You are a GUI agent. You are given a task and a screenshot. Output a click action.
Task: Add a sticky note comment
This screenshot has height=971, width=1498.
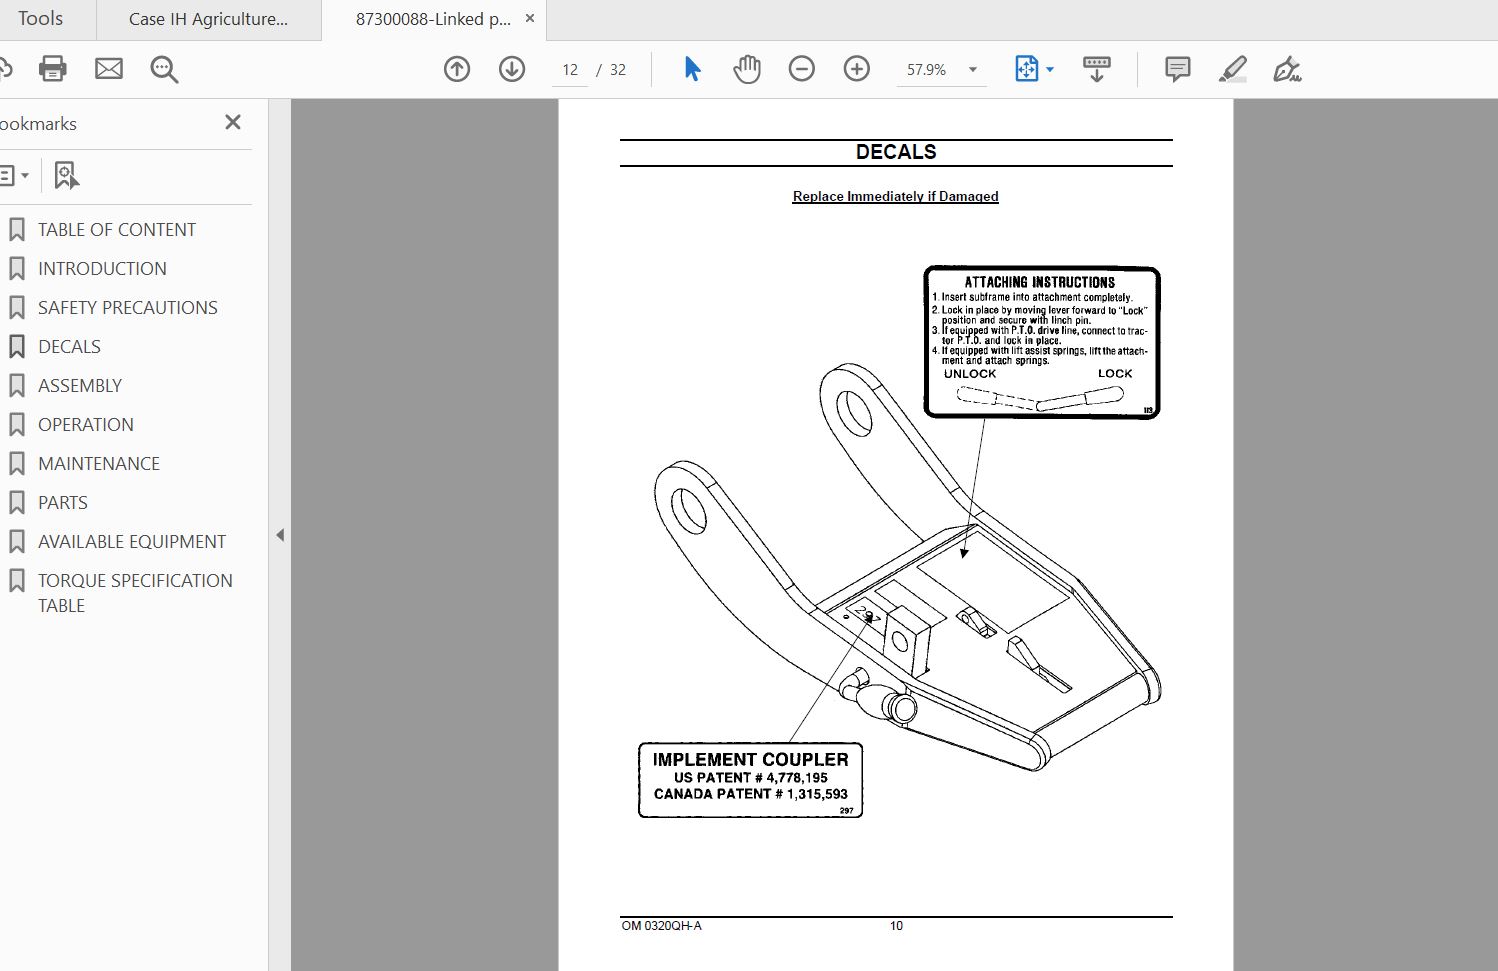(1178, 69)
